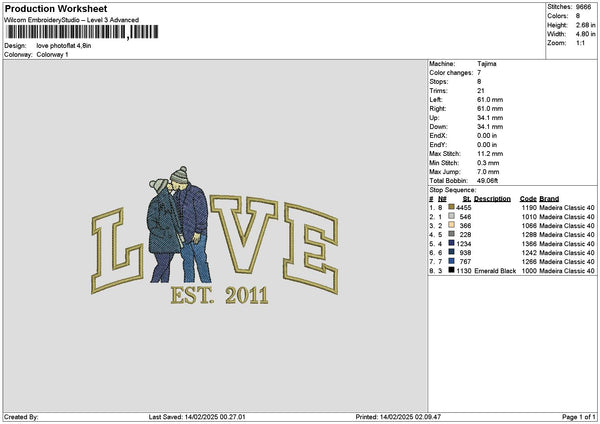Viewport: 600px width, 424px height.
Task: Click the Max Jump value 7.0 mm
Action: coord(488,172)
